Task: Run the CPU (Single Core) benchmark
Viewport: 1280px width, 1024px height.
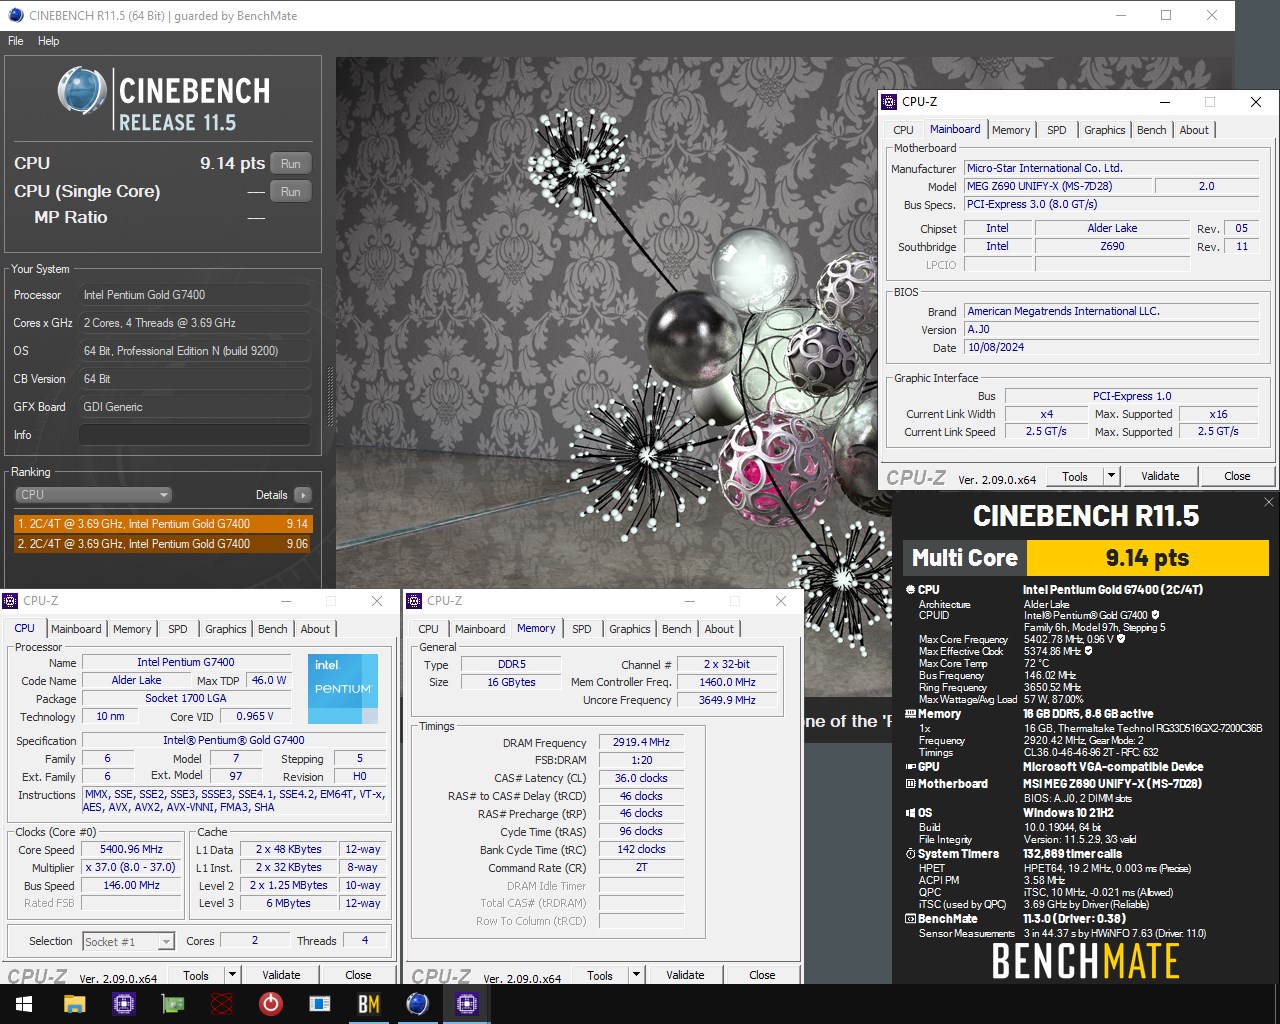Action: click(291, 192)
